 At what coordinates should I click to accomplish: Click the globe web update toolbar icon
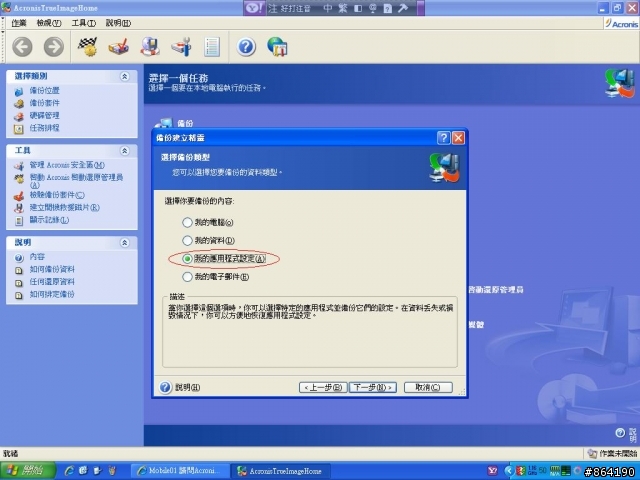(278, 47)
